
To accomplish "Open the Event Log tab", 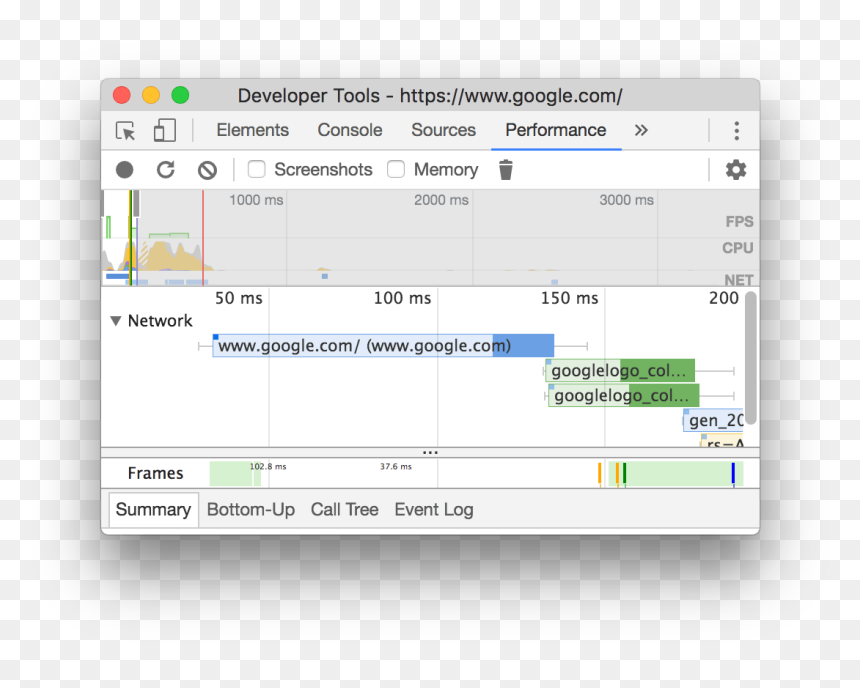I will 434,510.
